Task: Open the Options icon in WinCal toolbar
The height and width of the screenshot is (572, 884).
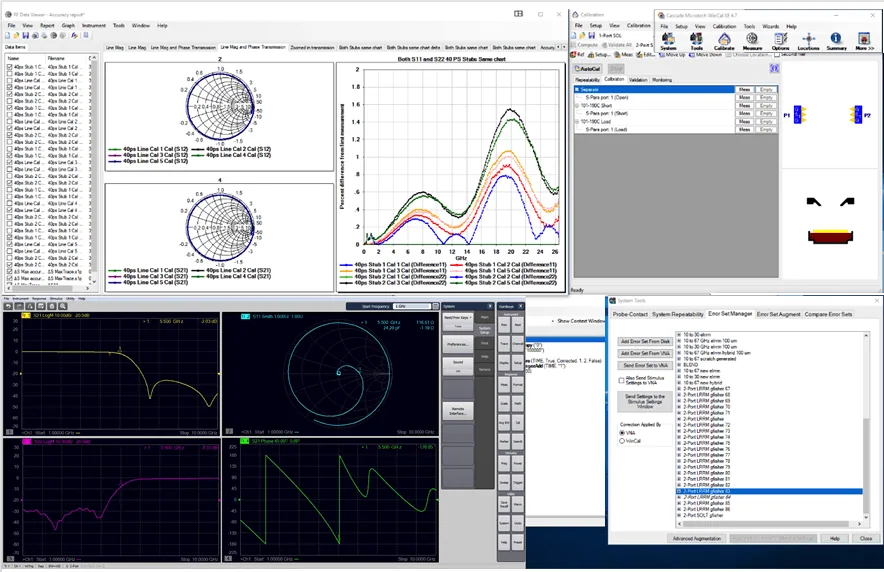Action: click(780, 41)
